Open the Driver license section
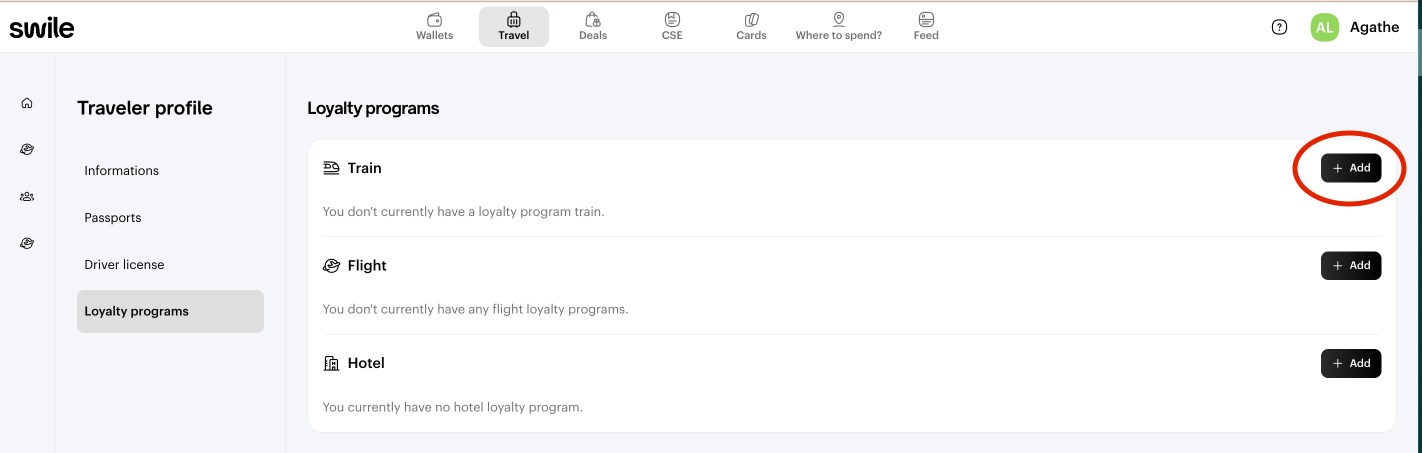 pos(124,265)
